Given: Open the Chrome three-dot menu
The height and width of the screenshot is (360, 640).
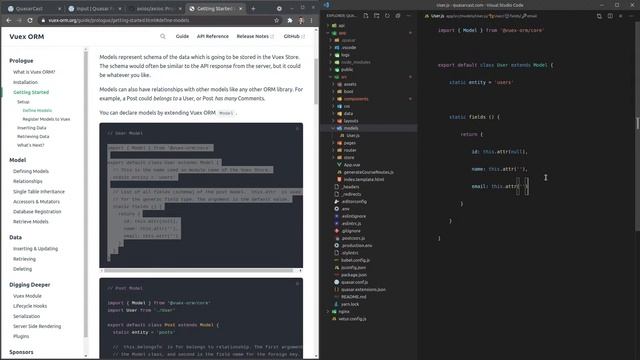Looking at the screenshot, I should point(311,20).
